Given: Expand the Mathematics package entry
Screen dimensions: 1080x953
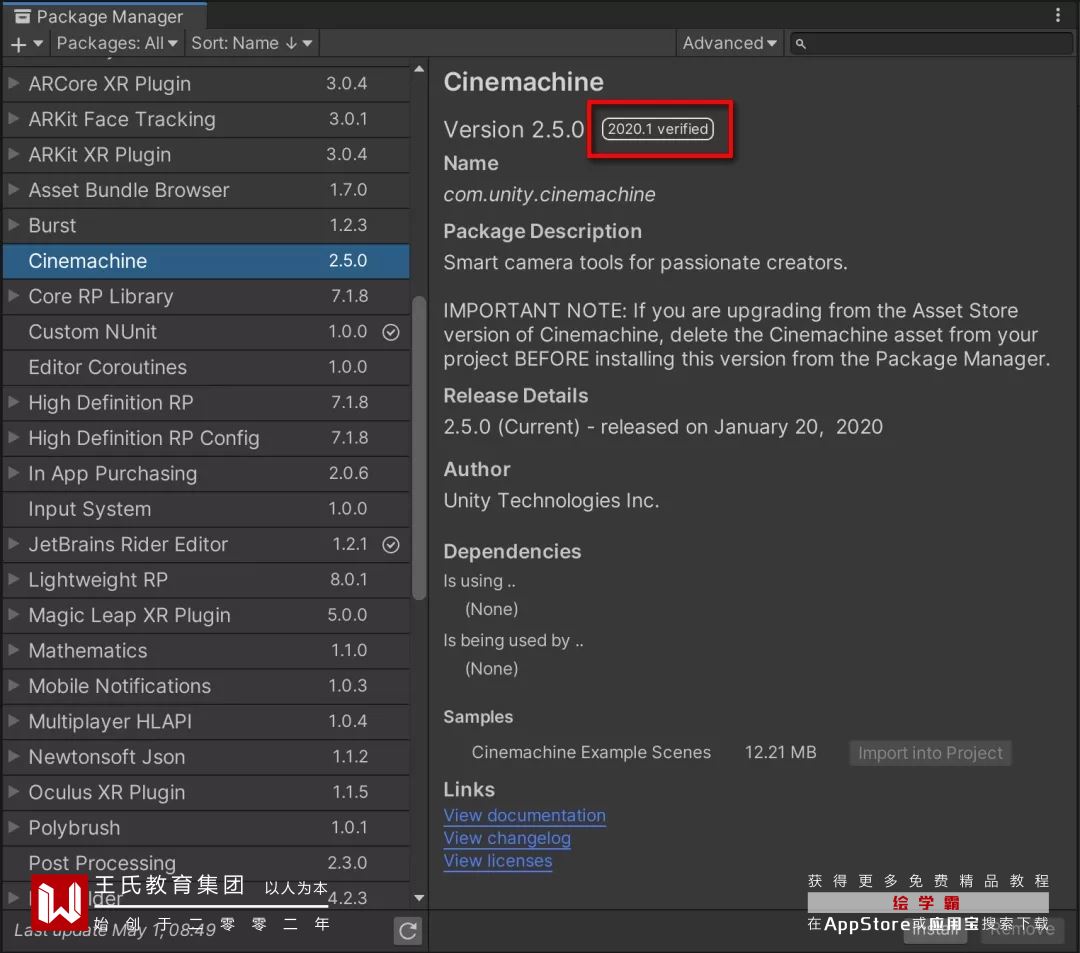Looking at the screenshot, I should point(13,651).
